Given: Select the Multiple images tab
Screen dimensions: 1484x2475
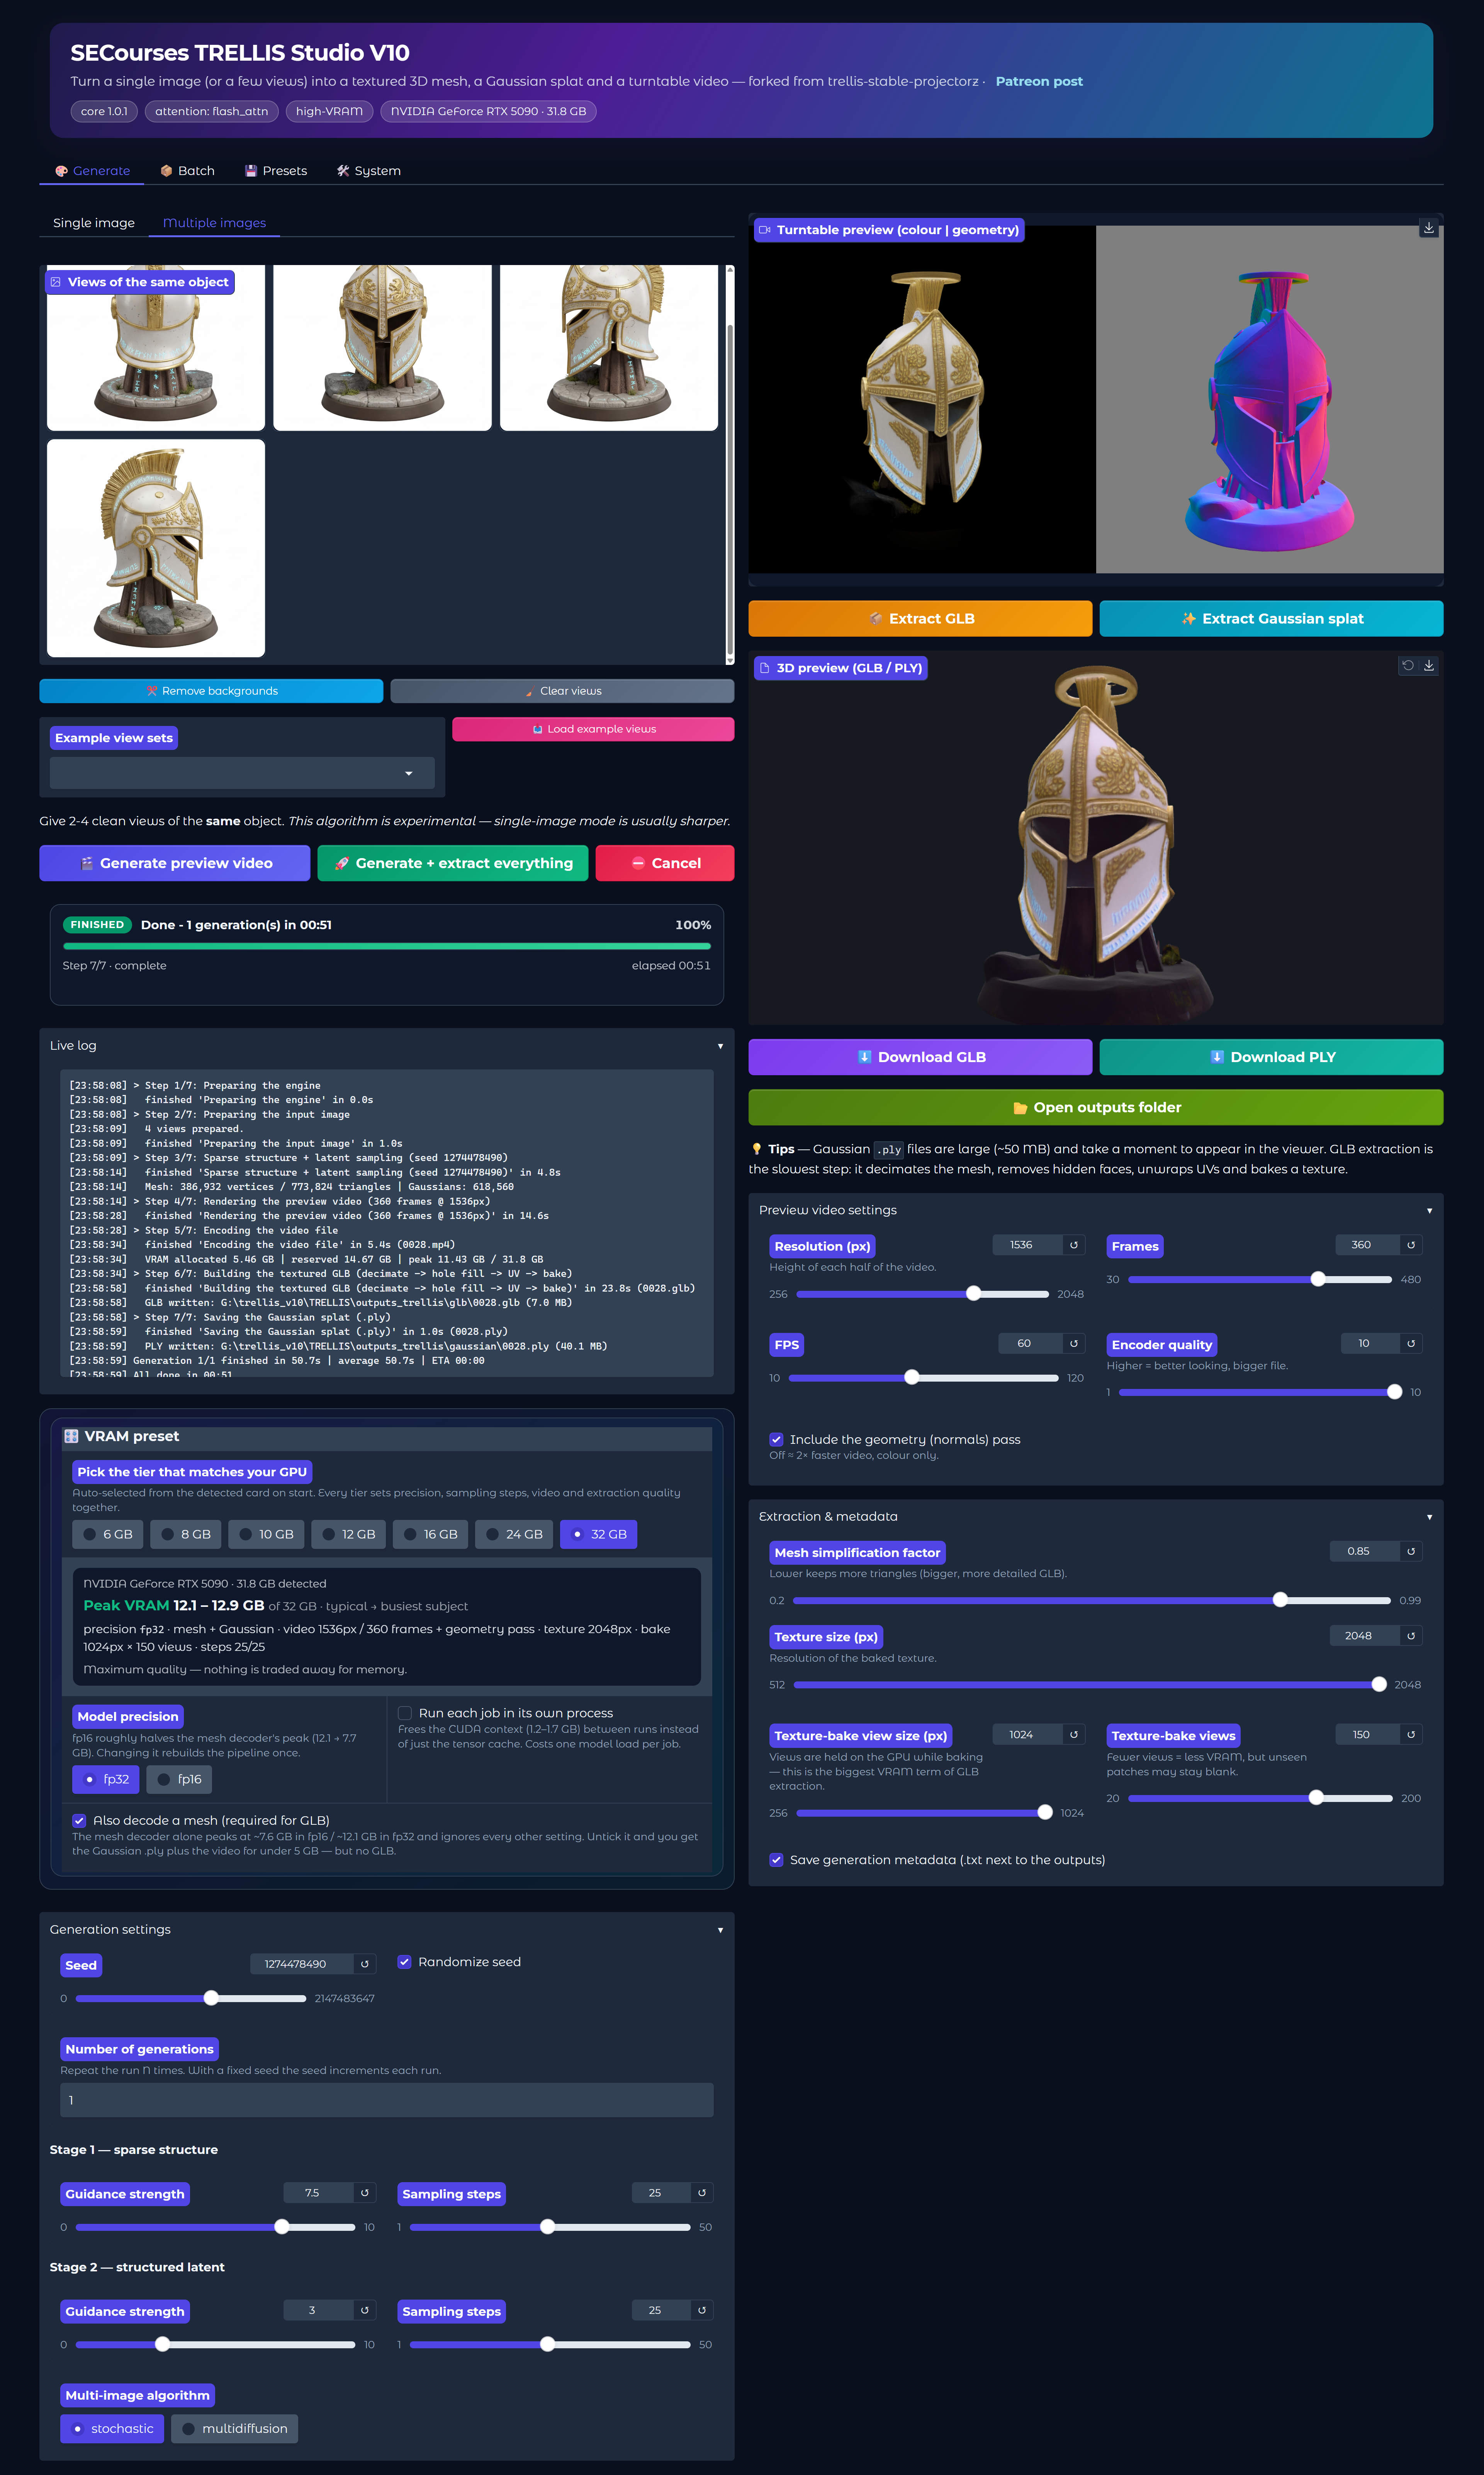Looking at the screenshot, I should pyautogui.click(x=214, y=223).
